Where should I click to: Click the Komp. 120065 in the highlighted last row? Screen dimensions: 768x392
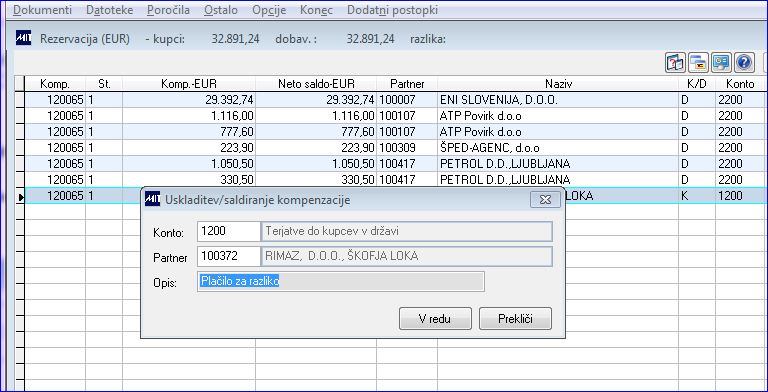click(55, 196)
